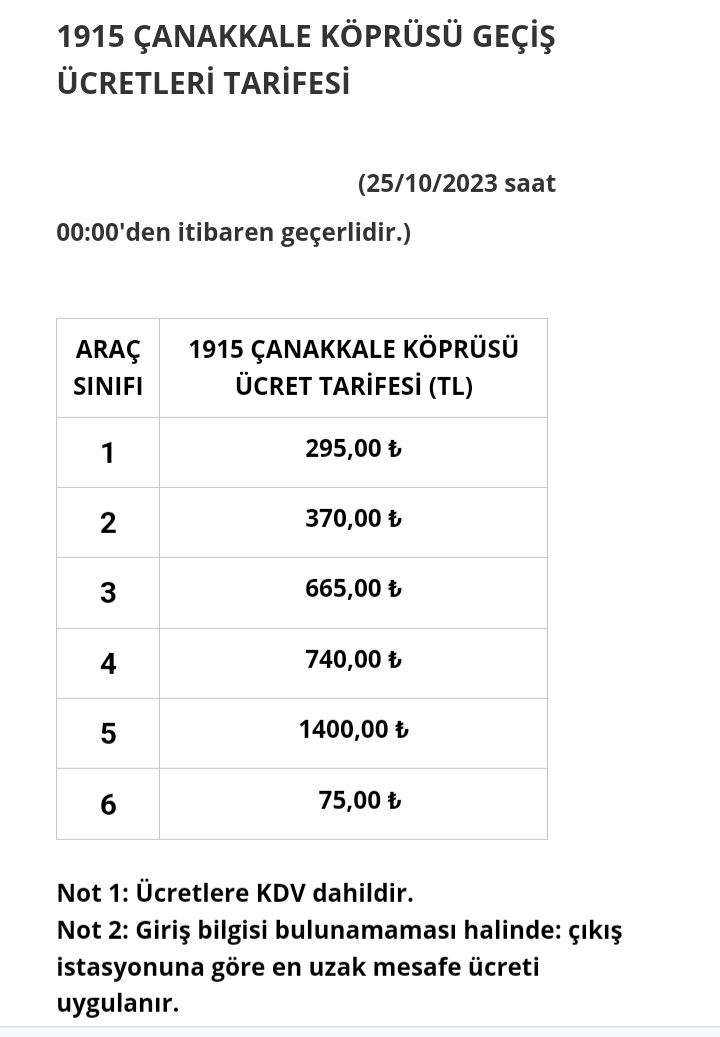Click vehicle class 4 cell
The image size is (720, 1037).
(x=108, y=663)
